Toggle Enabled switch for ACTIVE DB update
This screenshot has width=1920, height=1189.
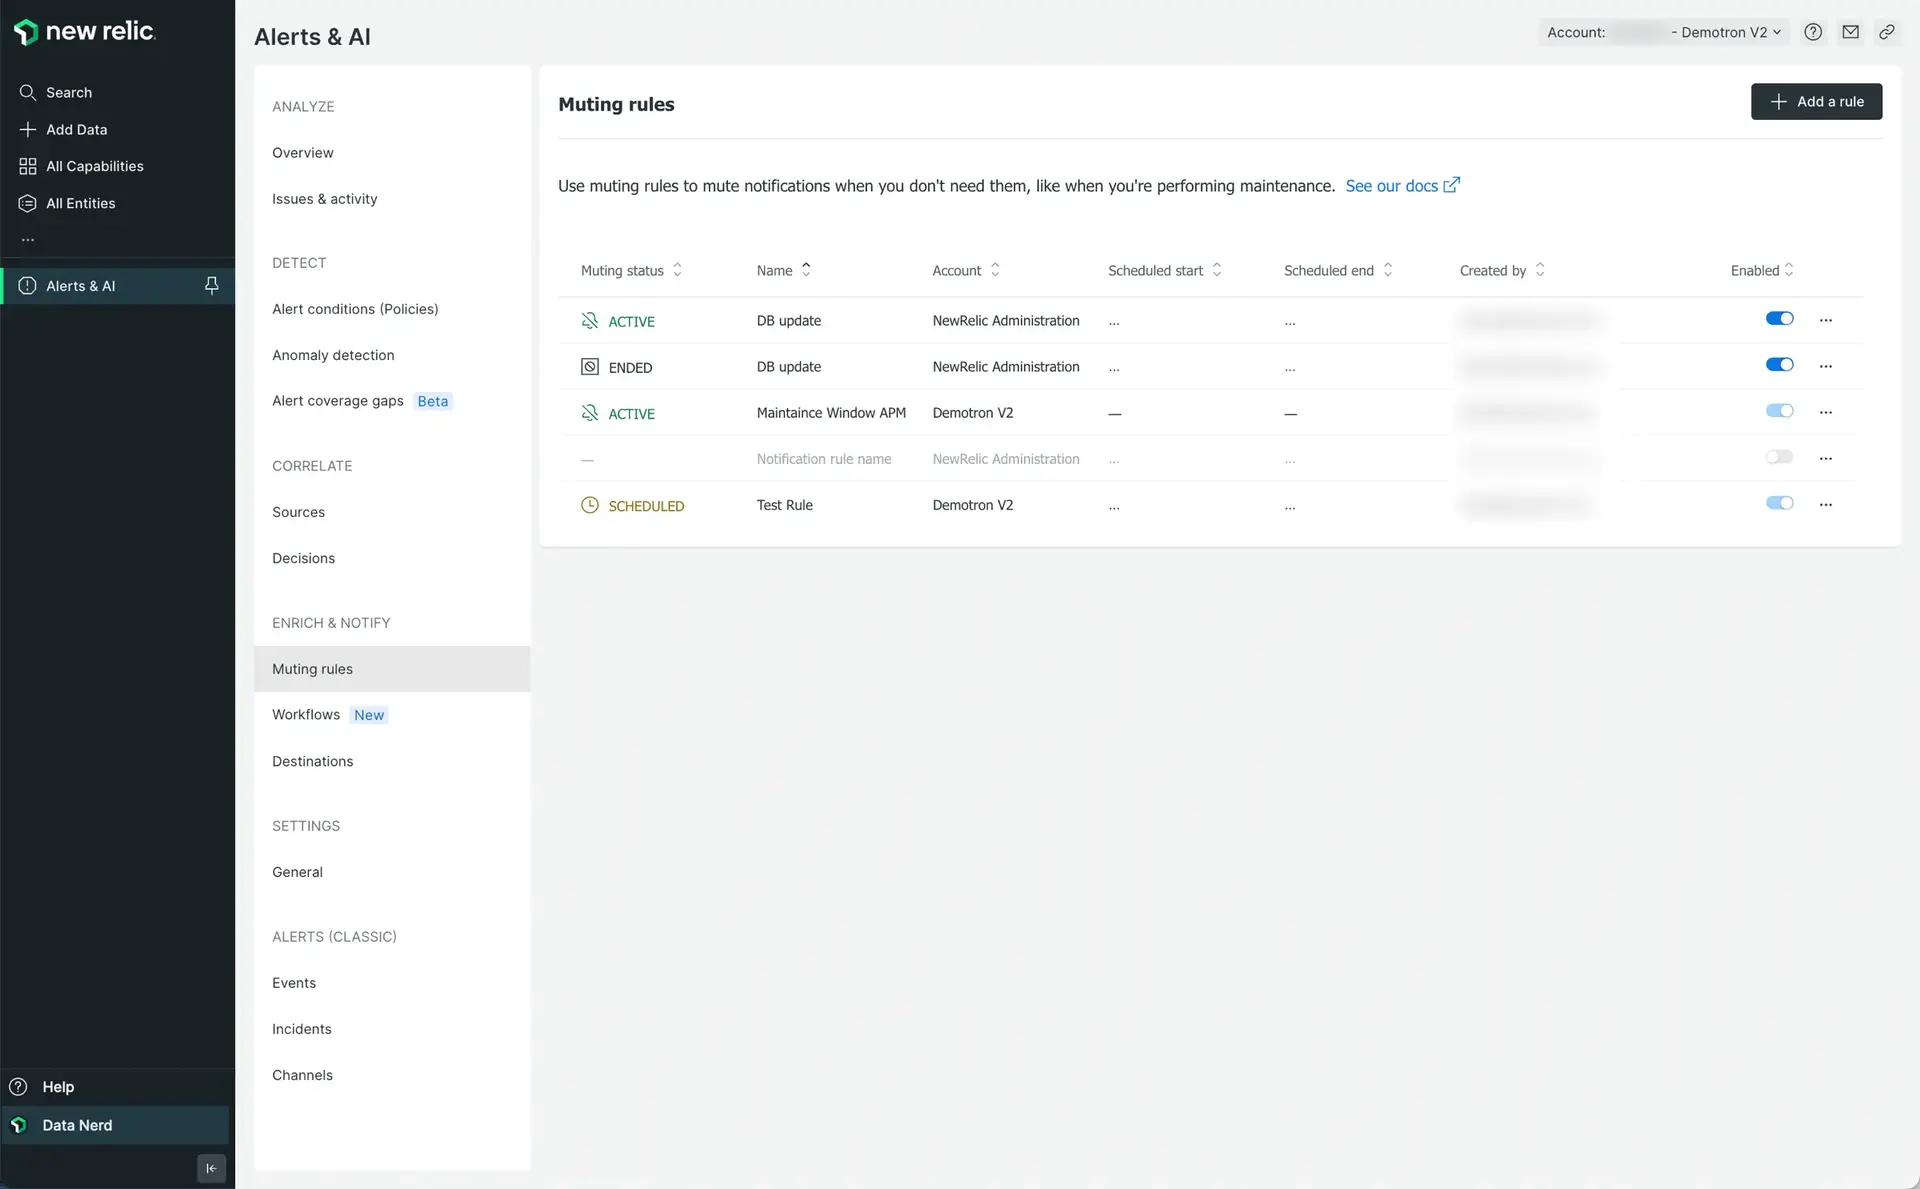point(1779,318)
